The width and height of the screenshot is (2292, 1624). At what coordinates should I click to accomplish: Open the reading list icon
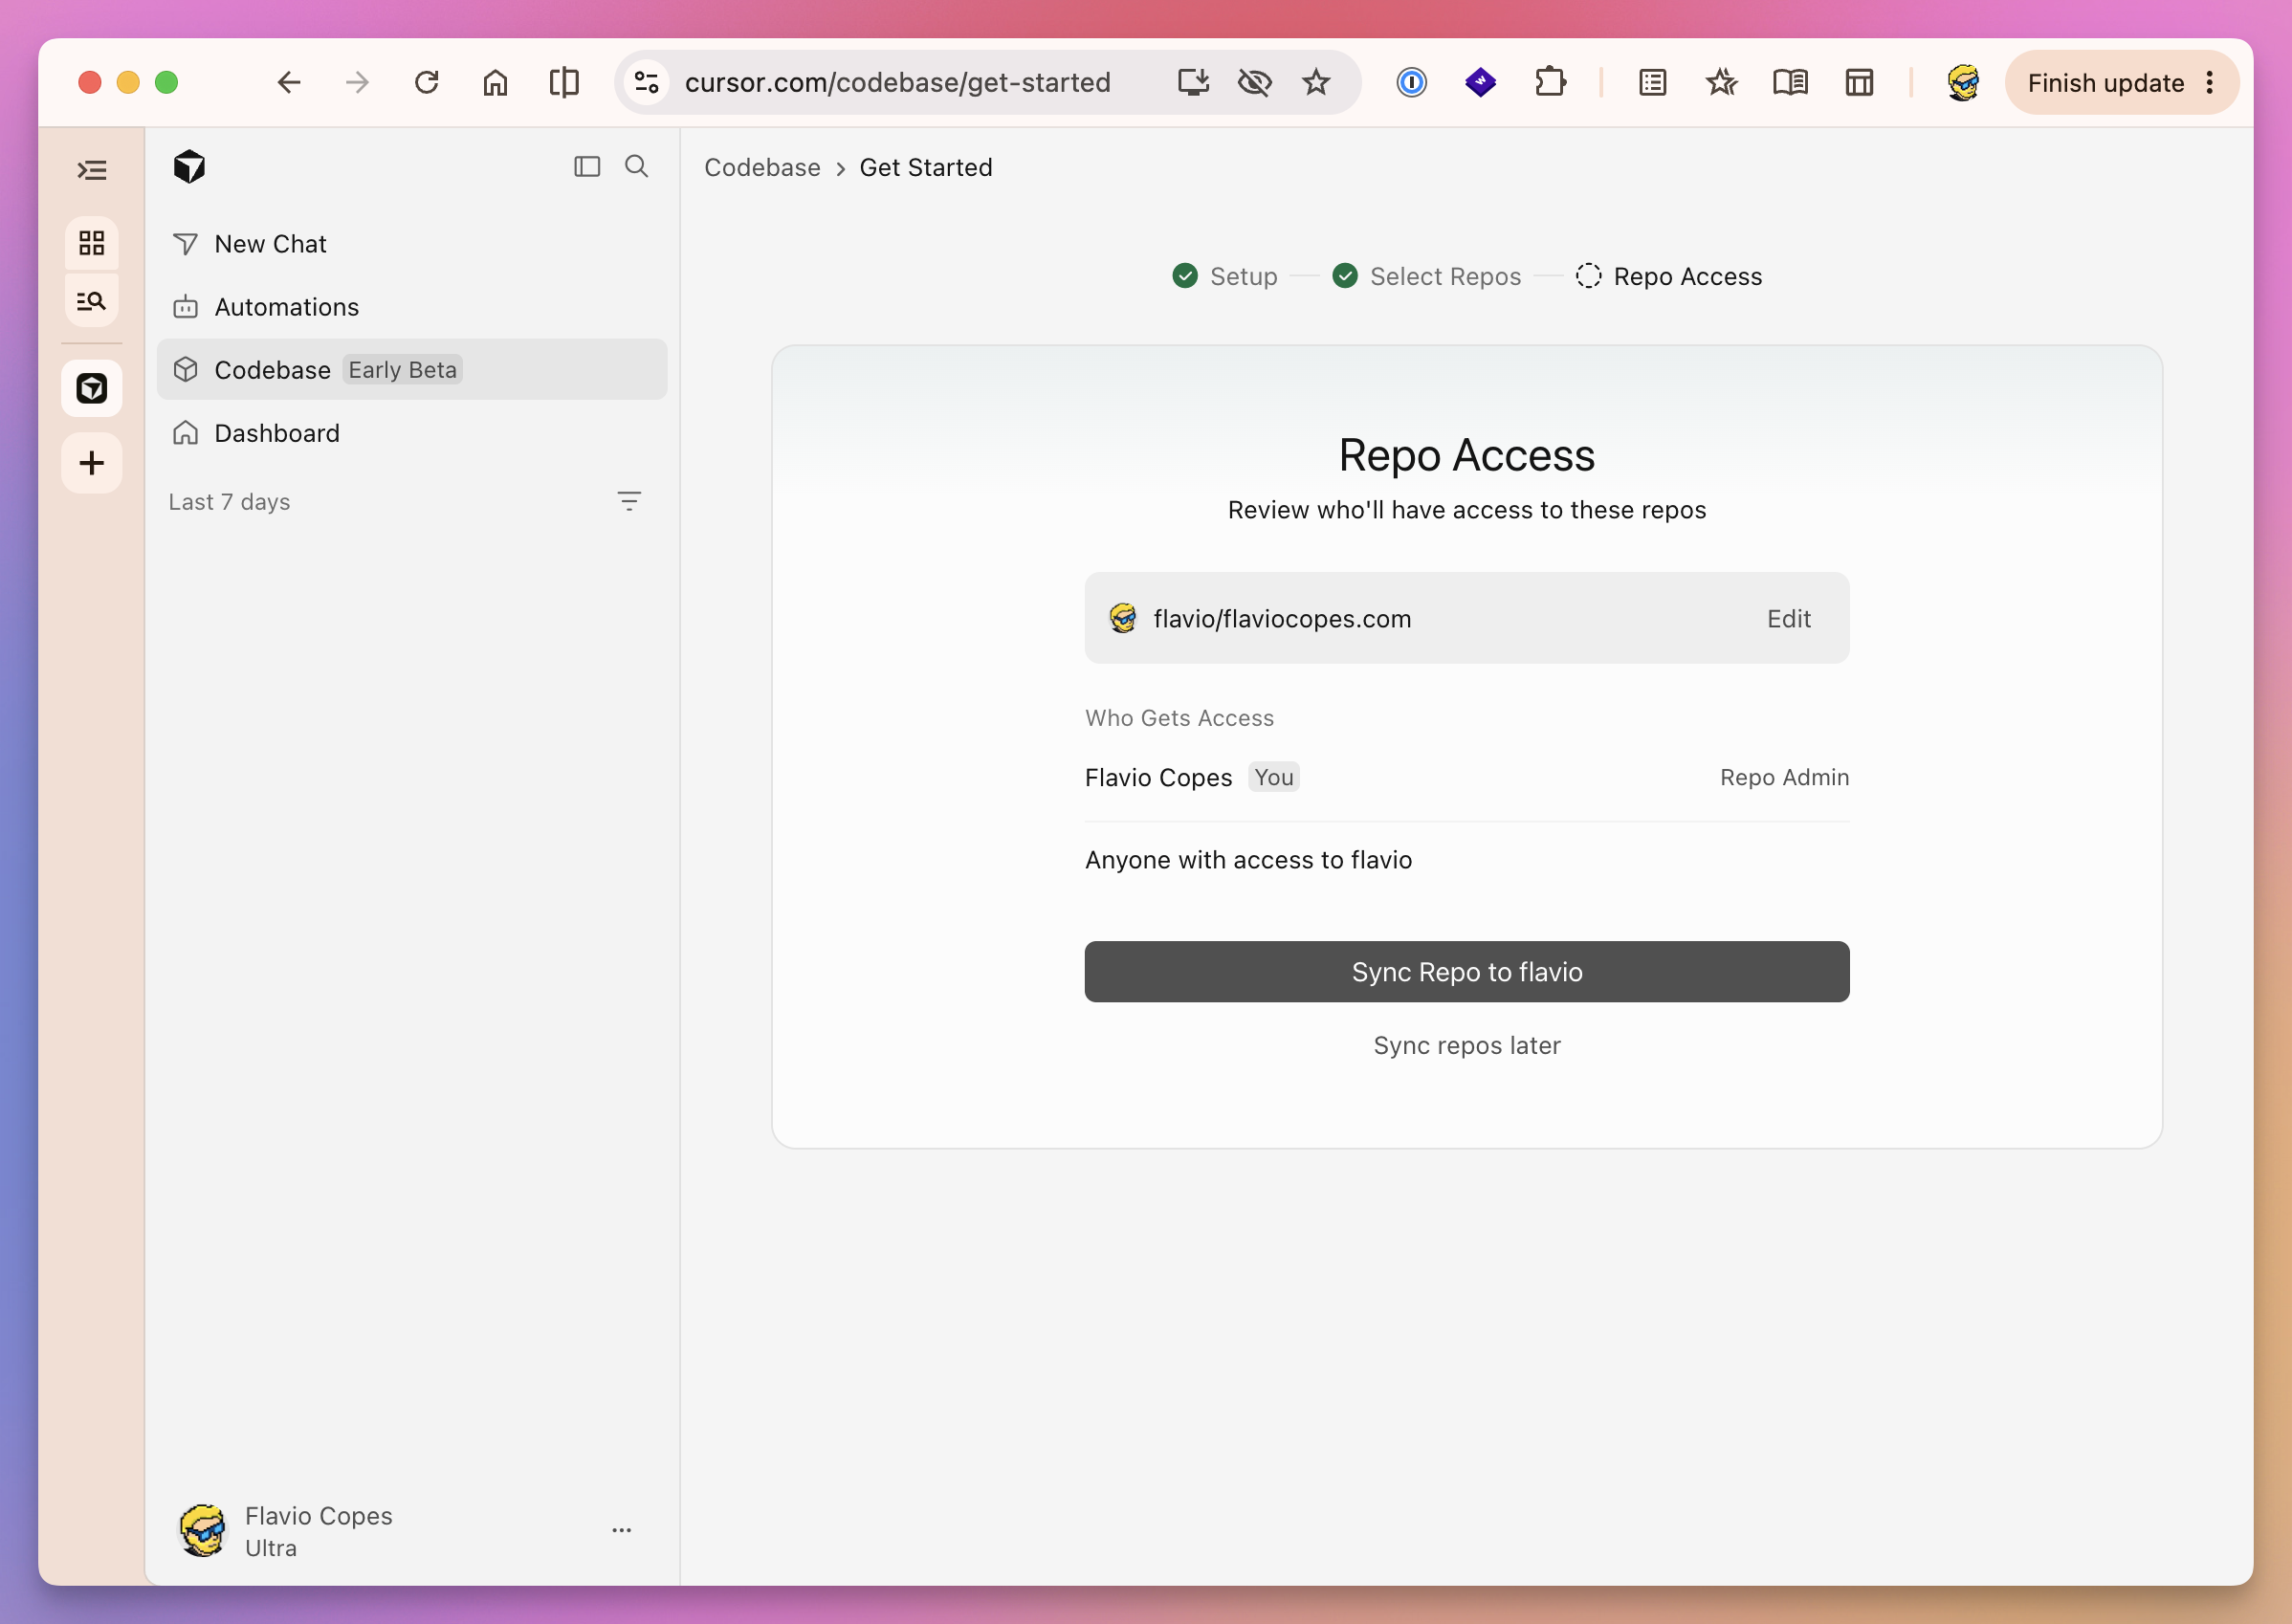click(1653, 82)
